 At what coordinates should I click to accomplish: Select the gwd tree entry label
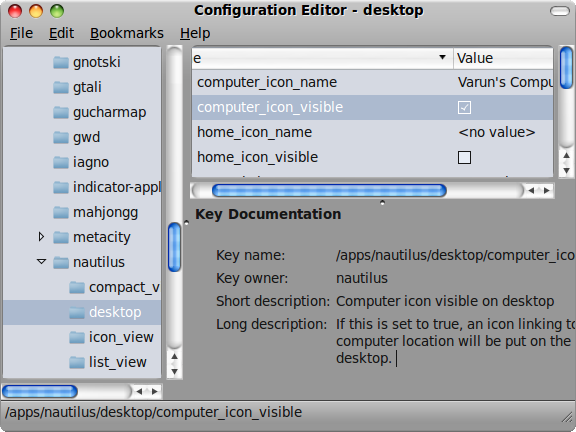[86, 137]
